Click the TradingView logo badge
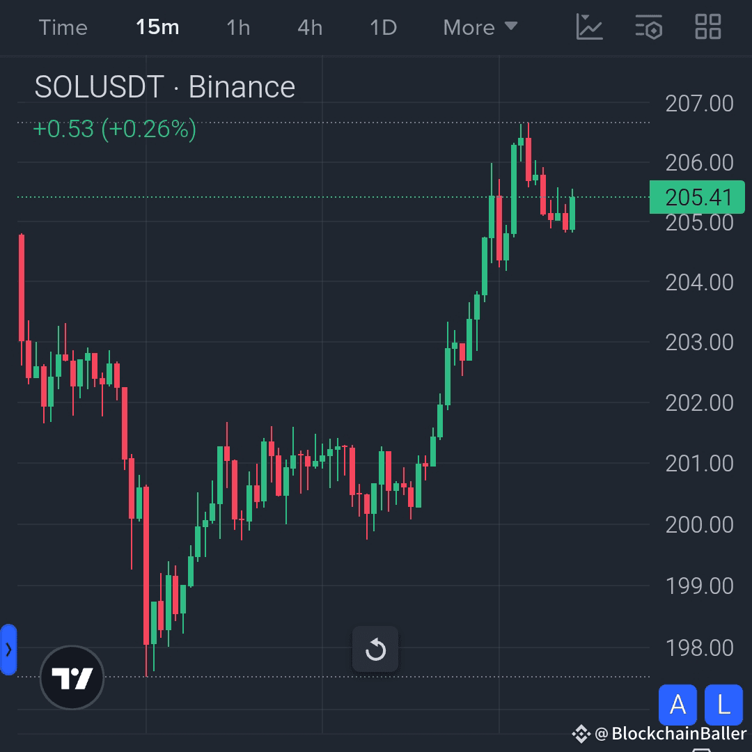 (72, 678)
